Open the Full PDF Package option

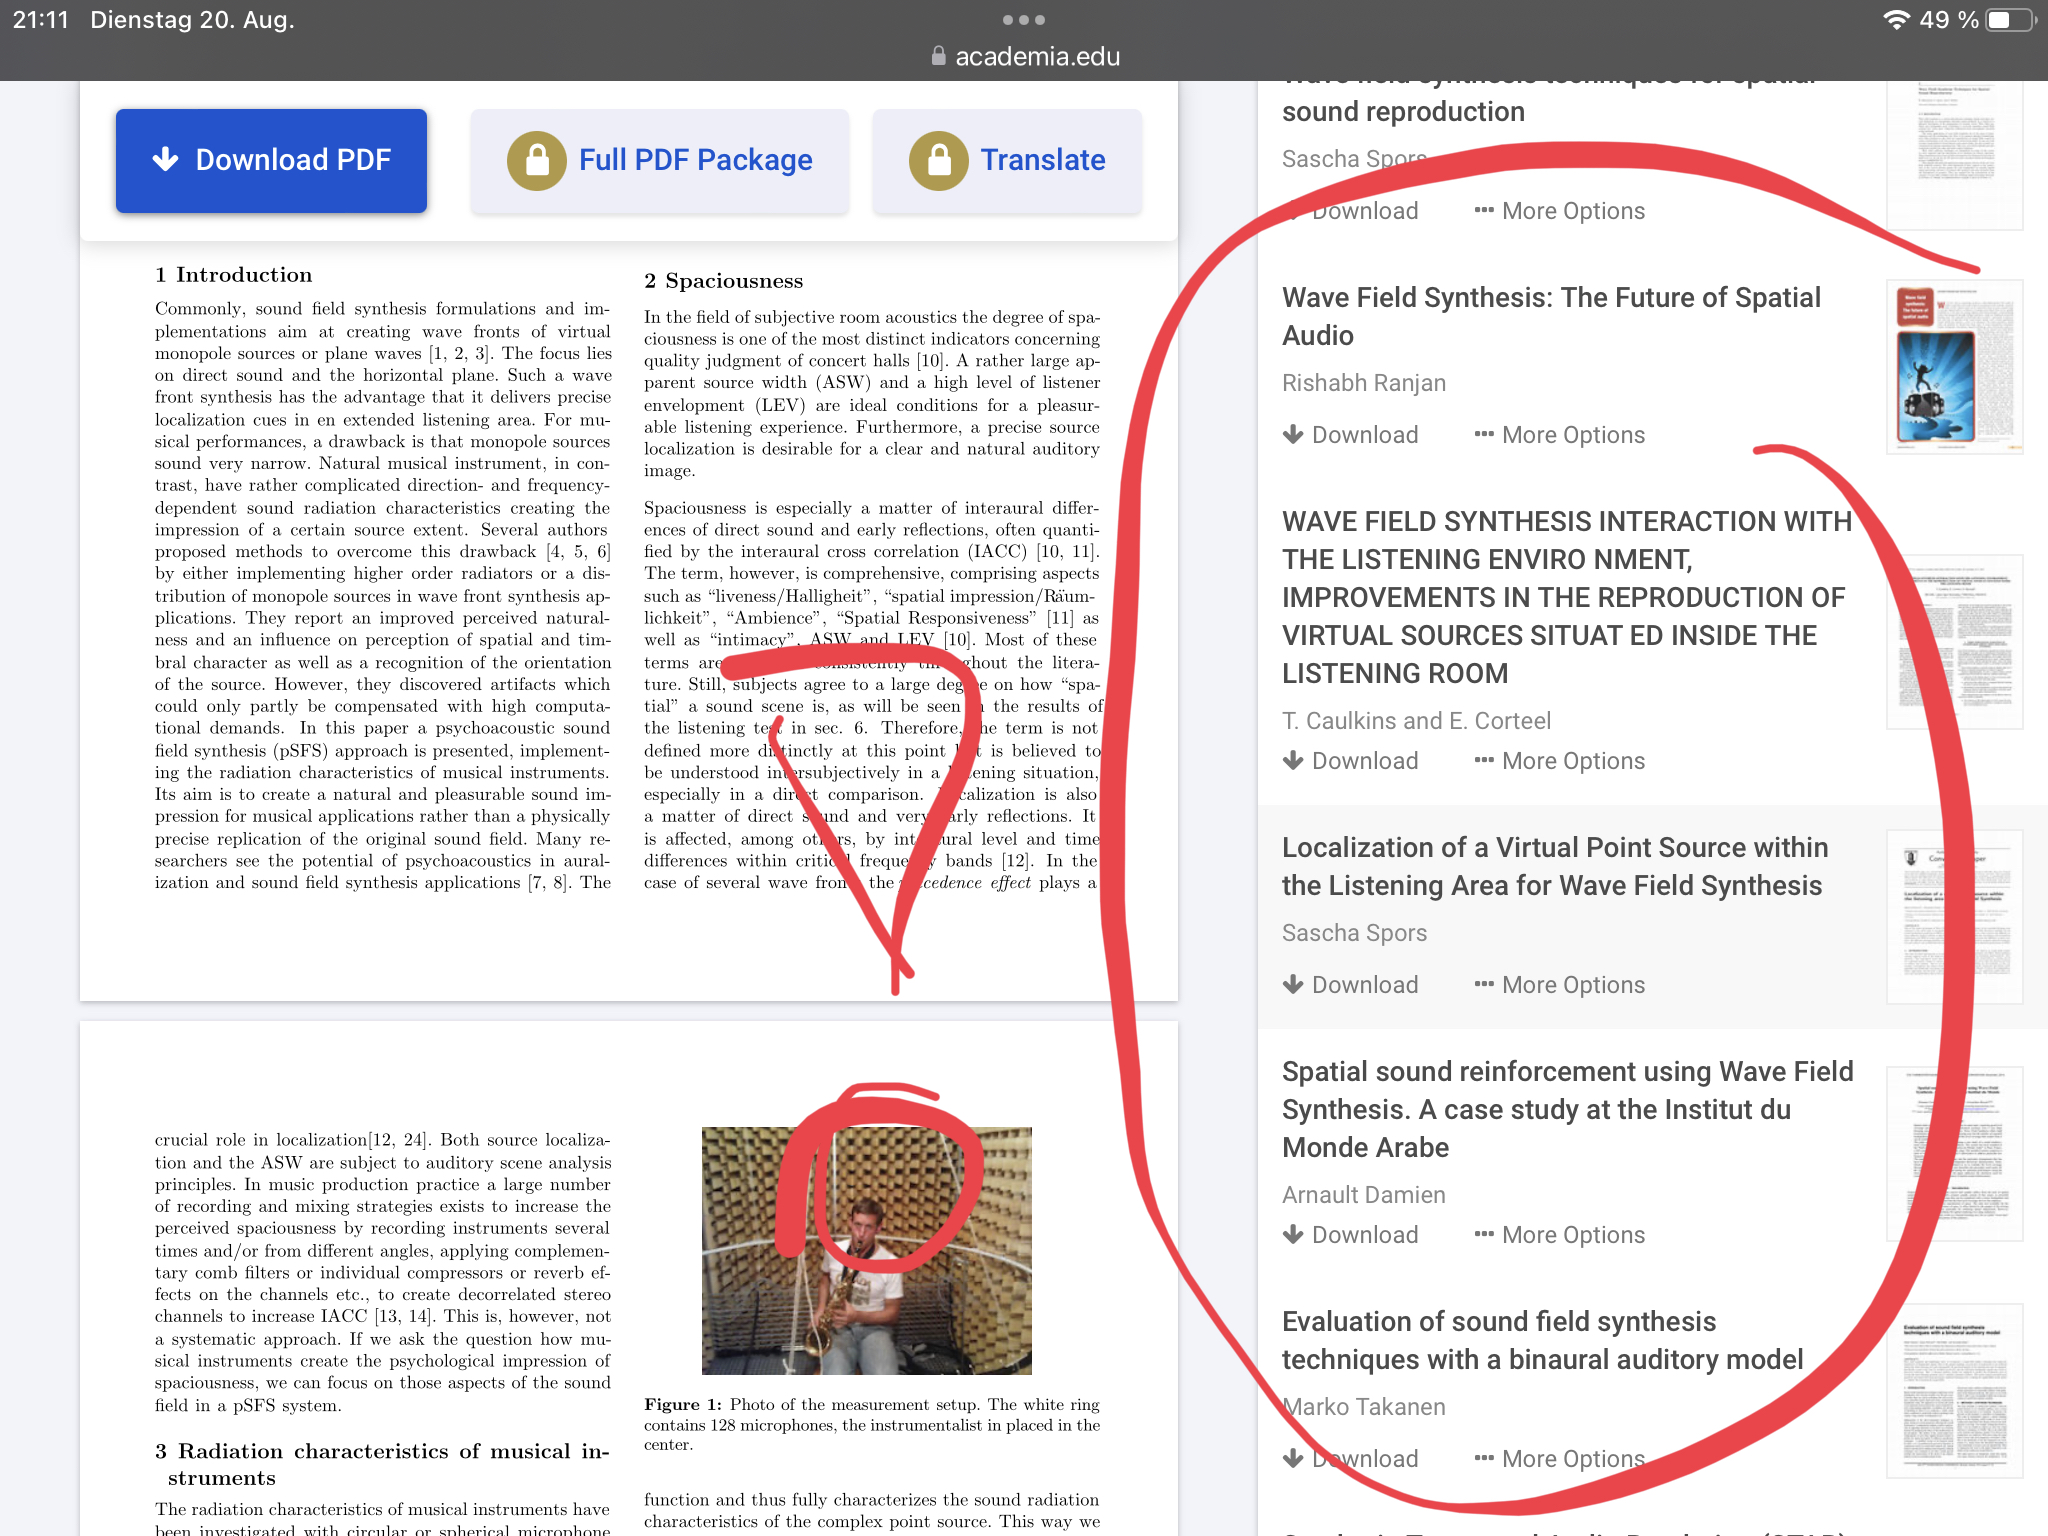(660, 160)
